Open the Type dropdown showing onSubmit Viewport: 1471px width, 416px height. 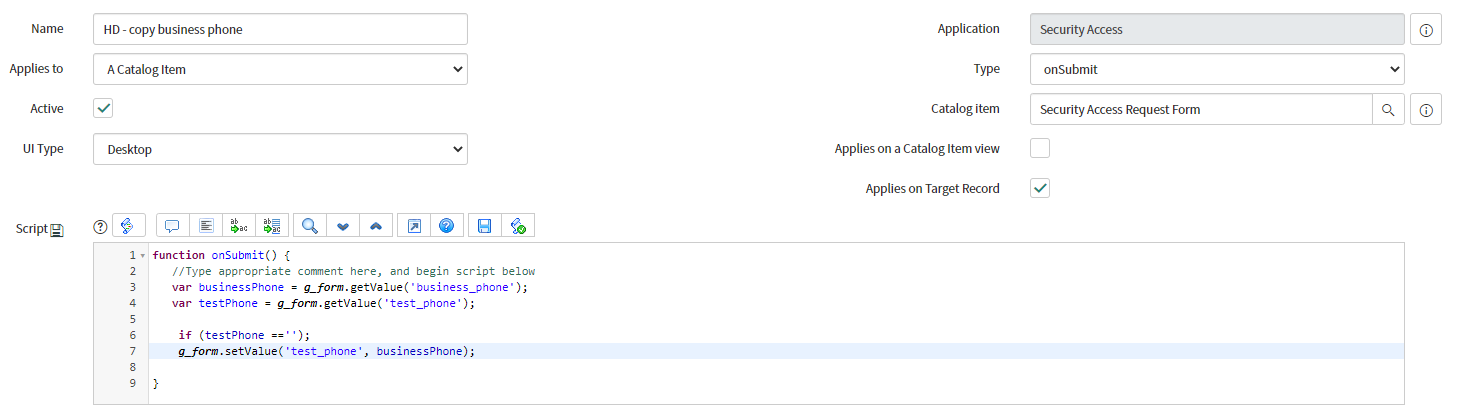point(1217,69)
